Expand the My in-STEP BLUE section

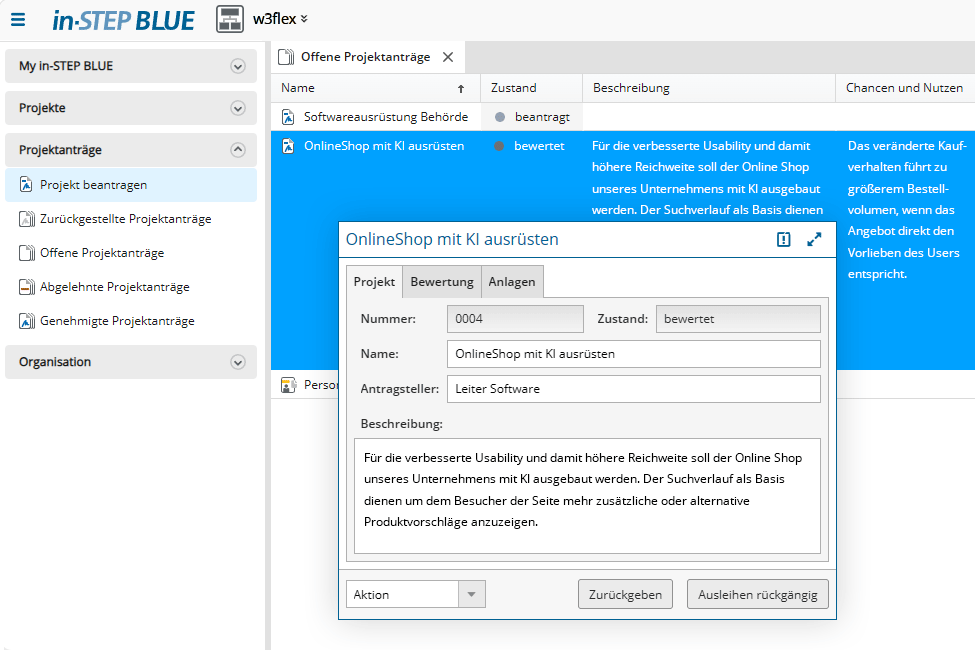(238, 67)
